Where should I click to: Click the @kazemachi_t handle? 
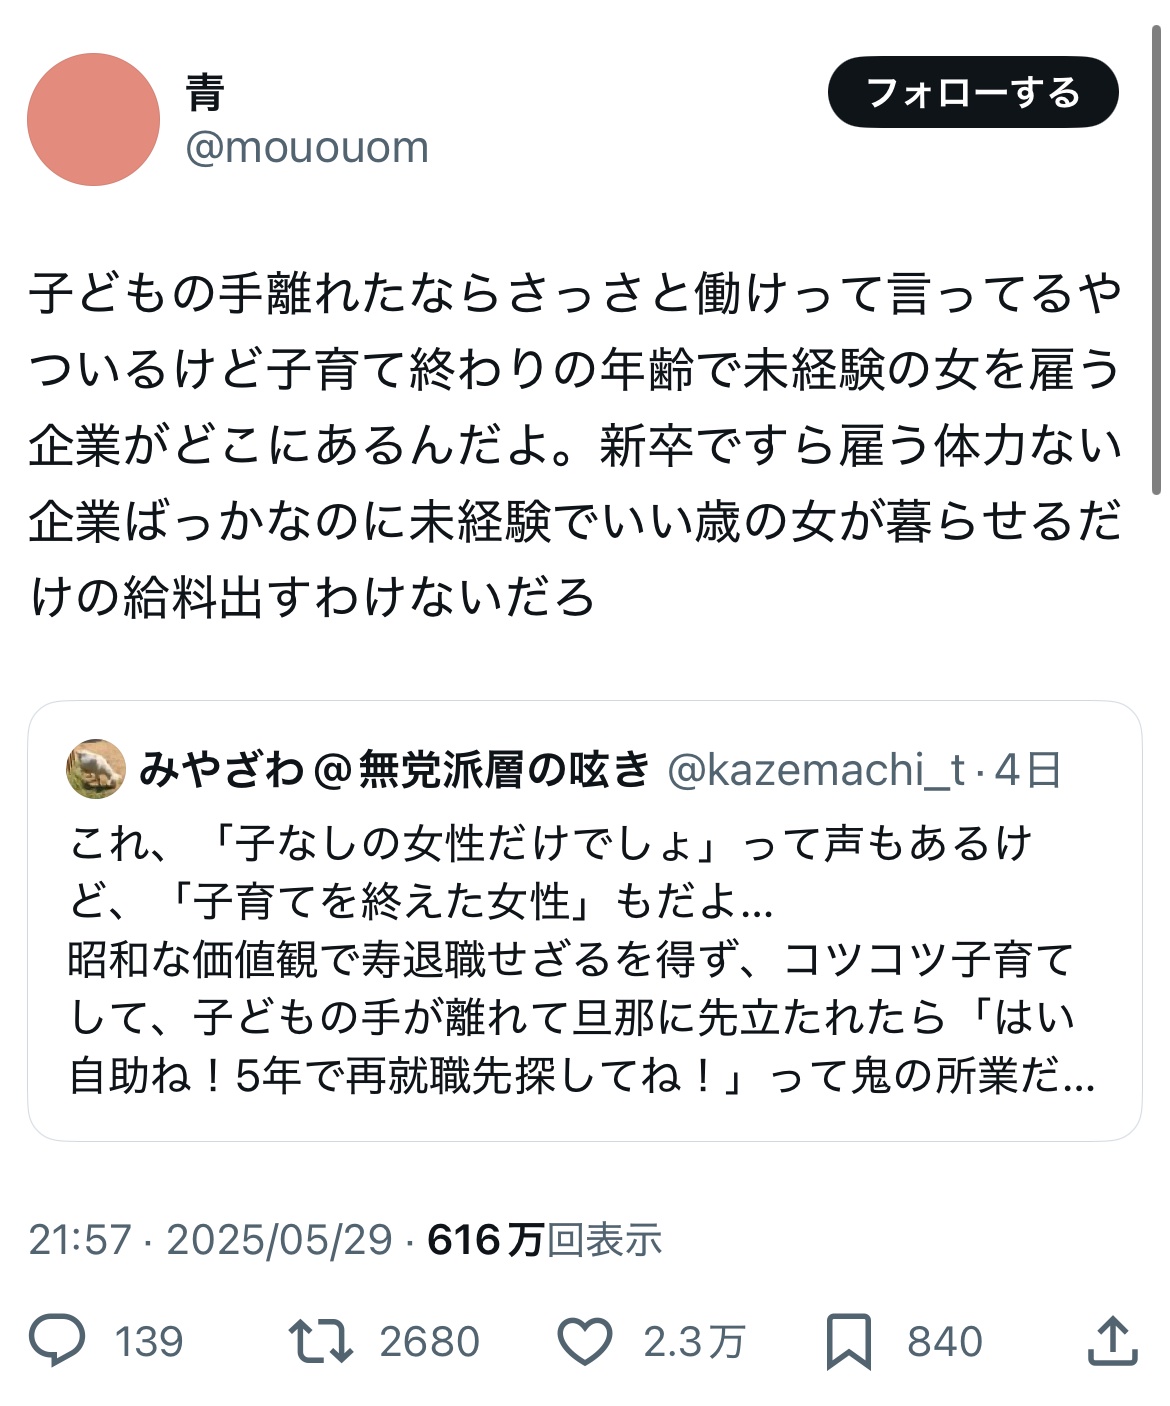pyautogui.click(x=816, y=769)
